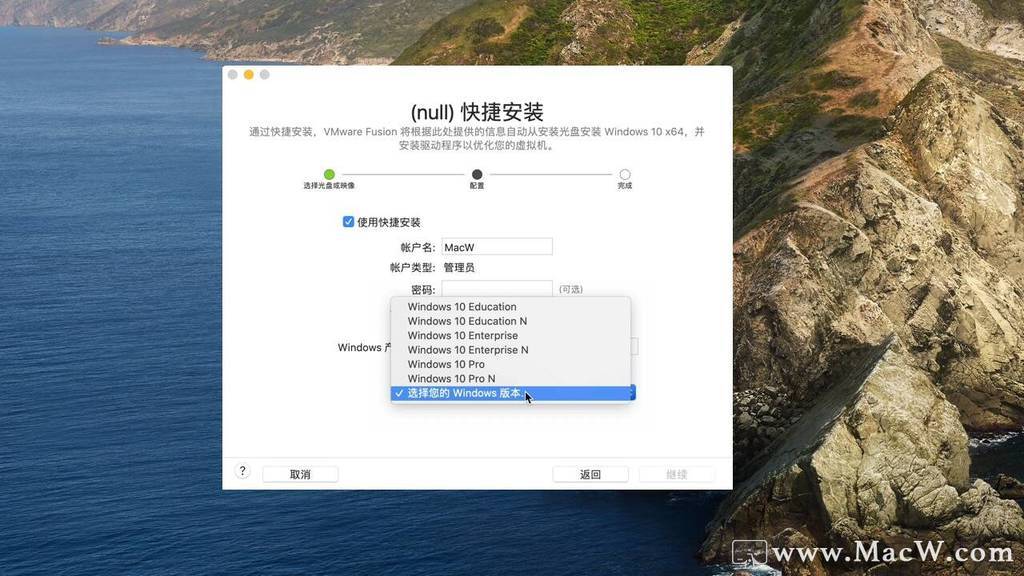Select Windows 10 Enterprise N entry

(511, 349)
